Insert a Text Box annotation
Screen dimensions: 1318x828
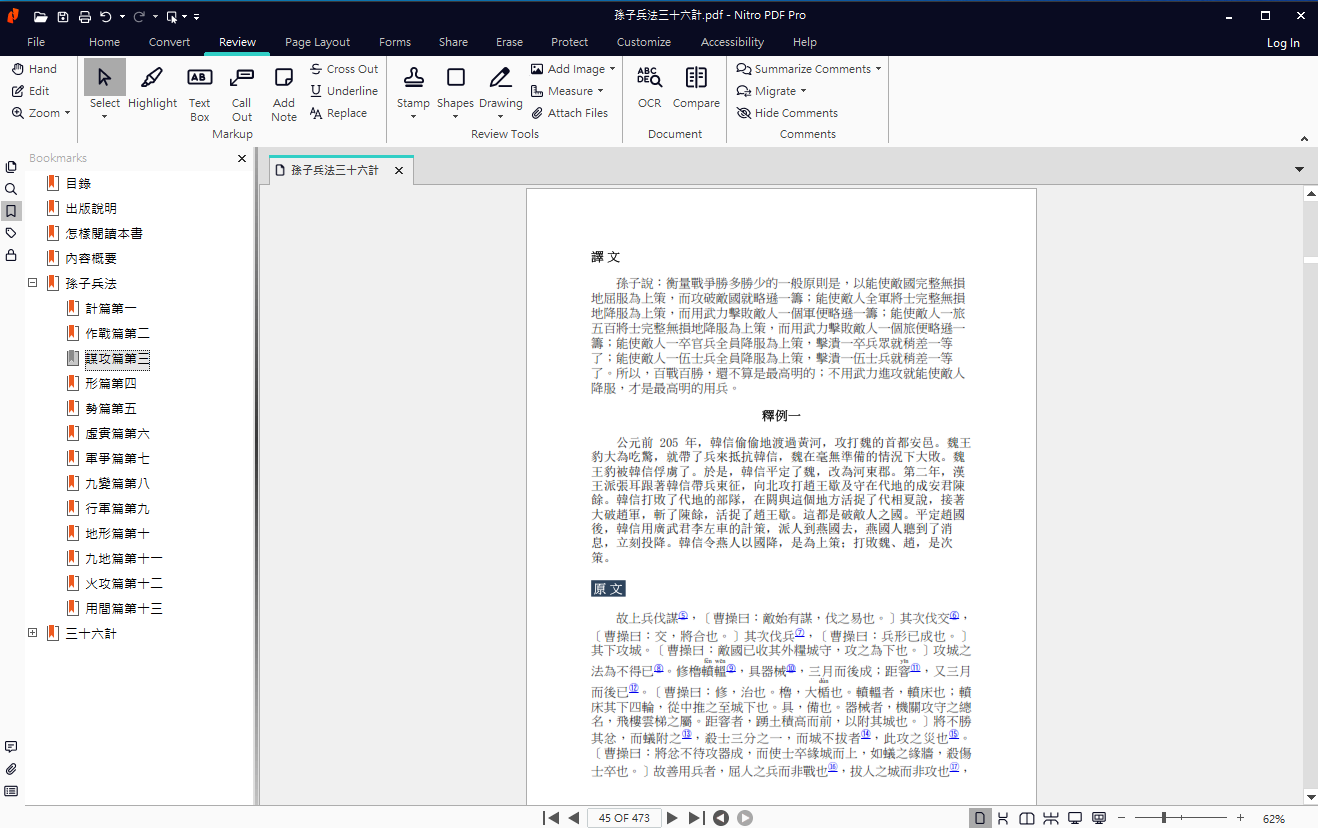coord(200,94)
